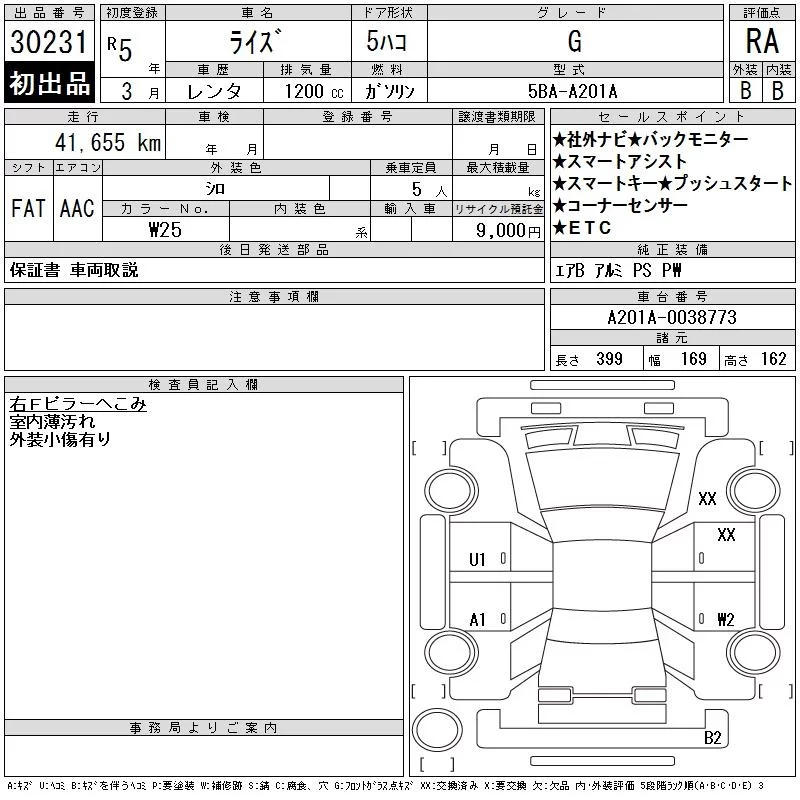Click the W2 repair marker on car diagram
This screenshot has height=800, width=800.
[726, 619]
